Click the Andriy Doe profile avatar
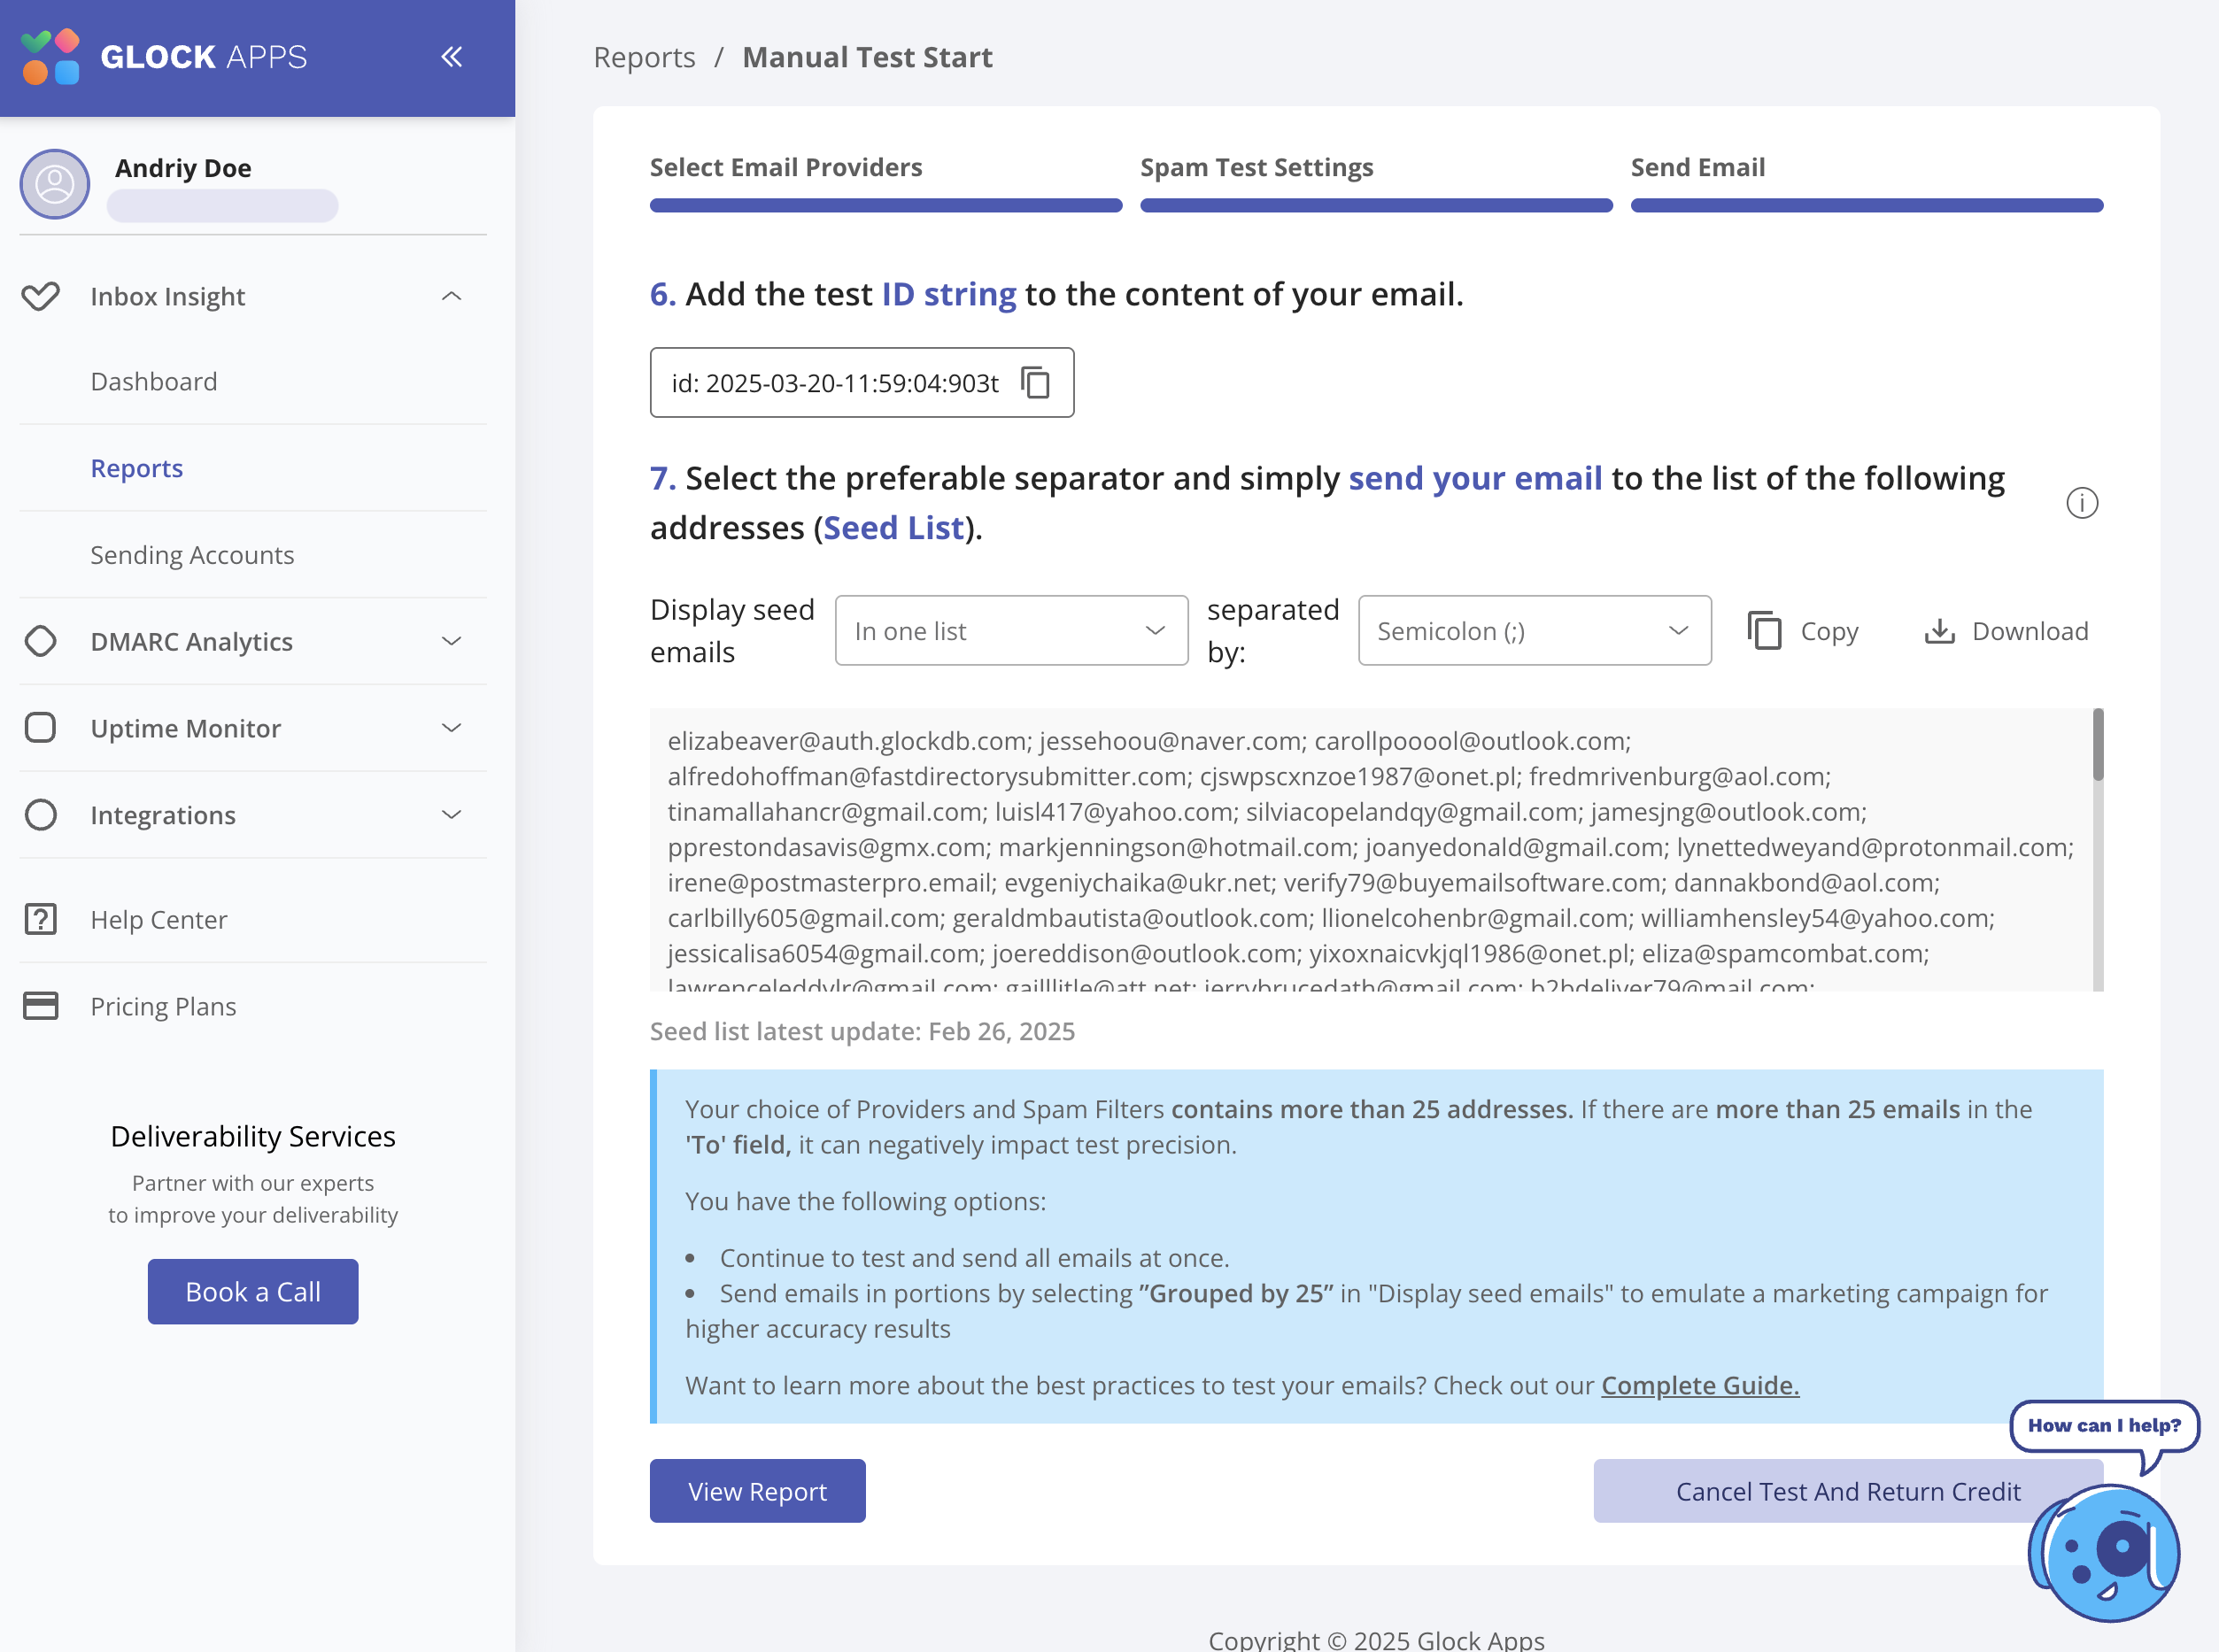 (55, 184)
